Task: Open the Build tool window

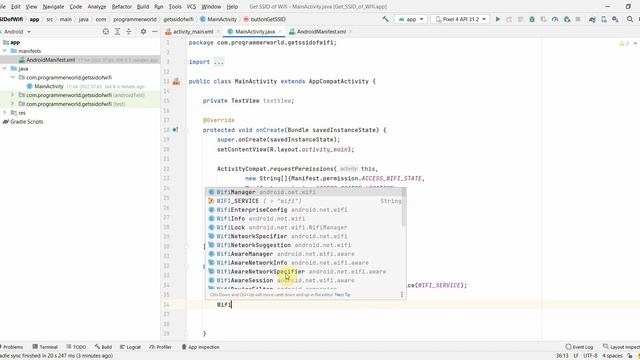Action: (103, 347)
